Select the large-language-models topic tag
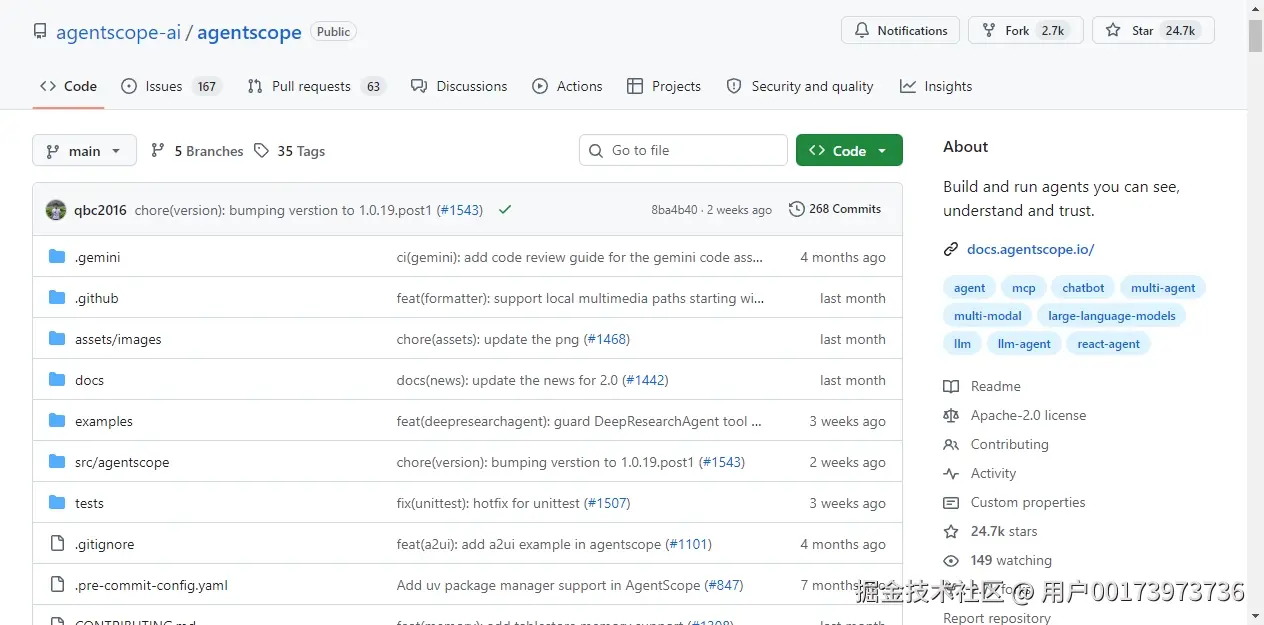This screenshot has height=625, width=1264. pos(1112,316)
